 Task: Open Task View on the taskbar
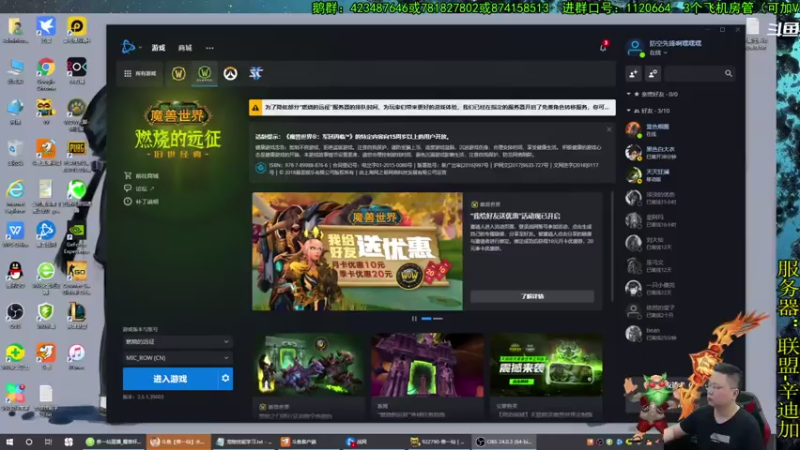pyautogui.click(x=48, y=442)
